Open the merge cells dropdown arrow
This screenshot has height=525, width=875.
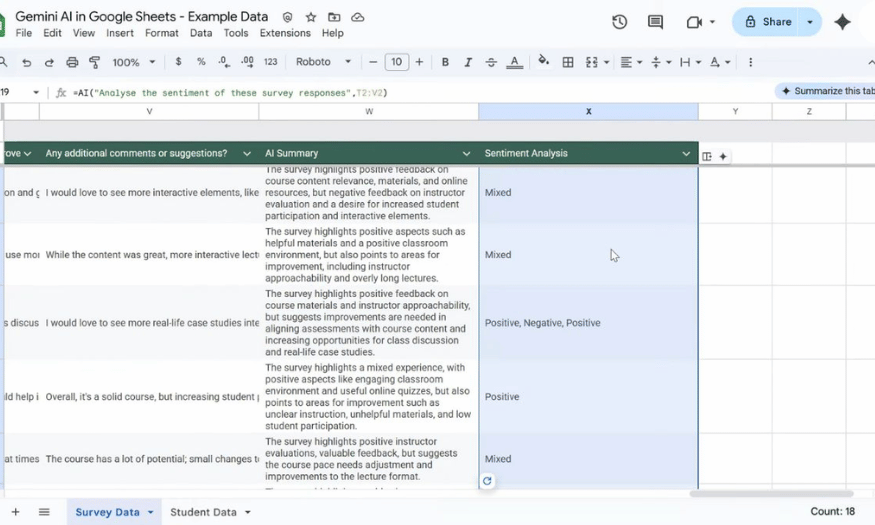[607, 62]
